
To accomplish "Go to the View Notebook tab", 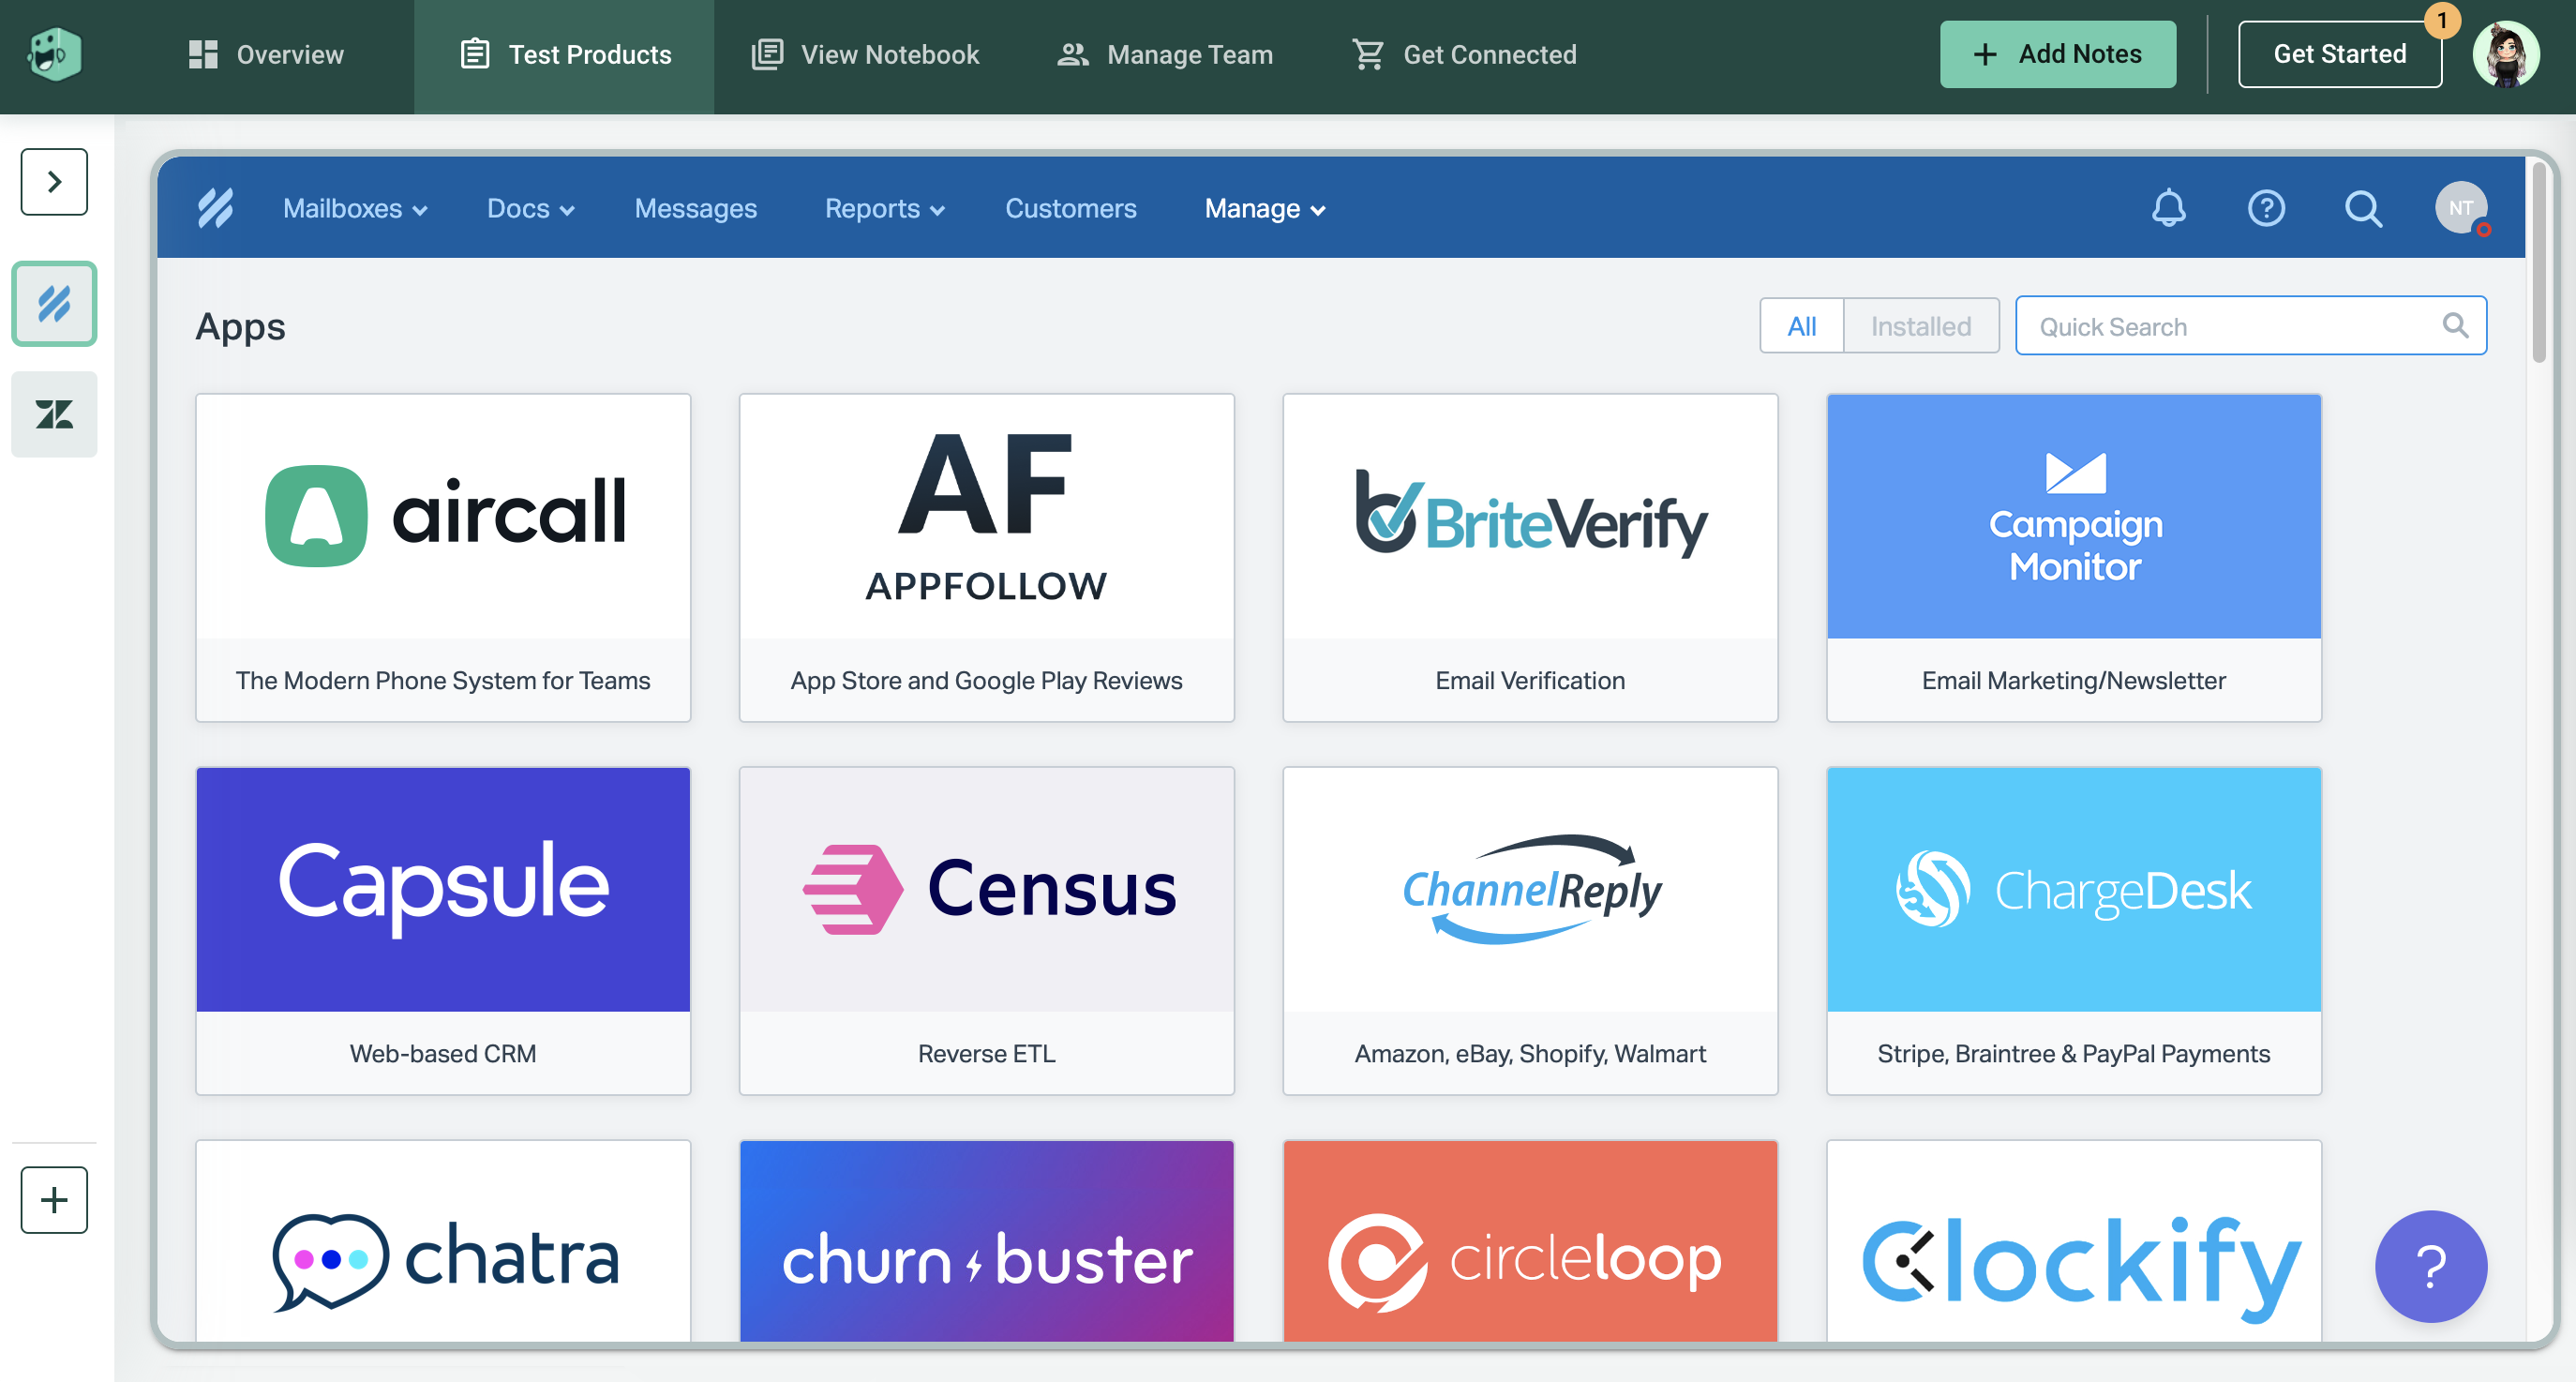I will coord(866,54).
